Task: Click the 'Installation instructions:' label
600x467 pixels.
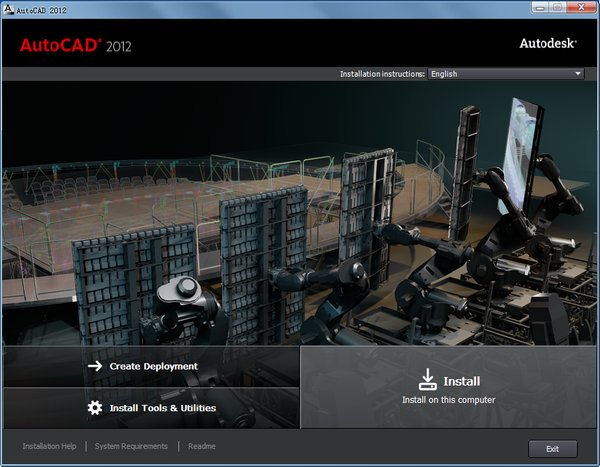Action: [382, 74]
